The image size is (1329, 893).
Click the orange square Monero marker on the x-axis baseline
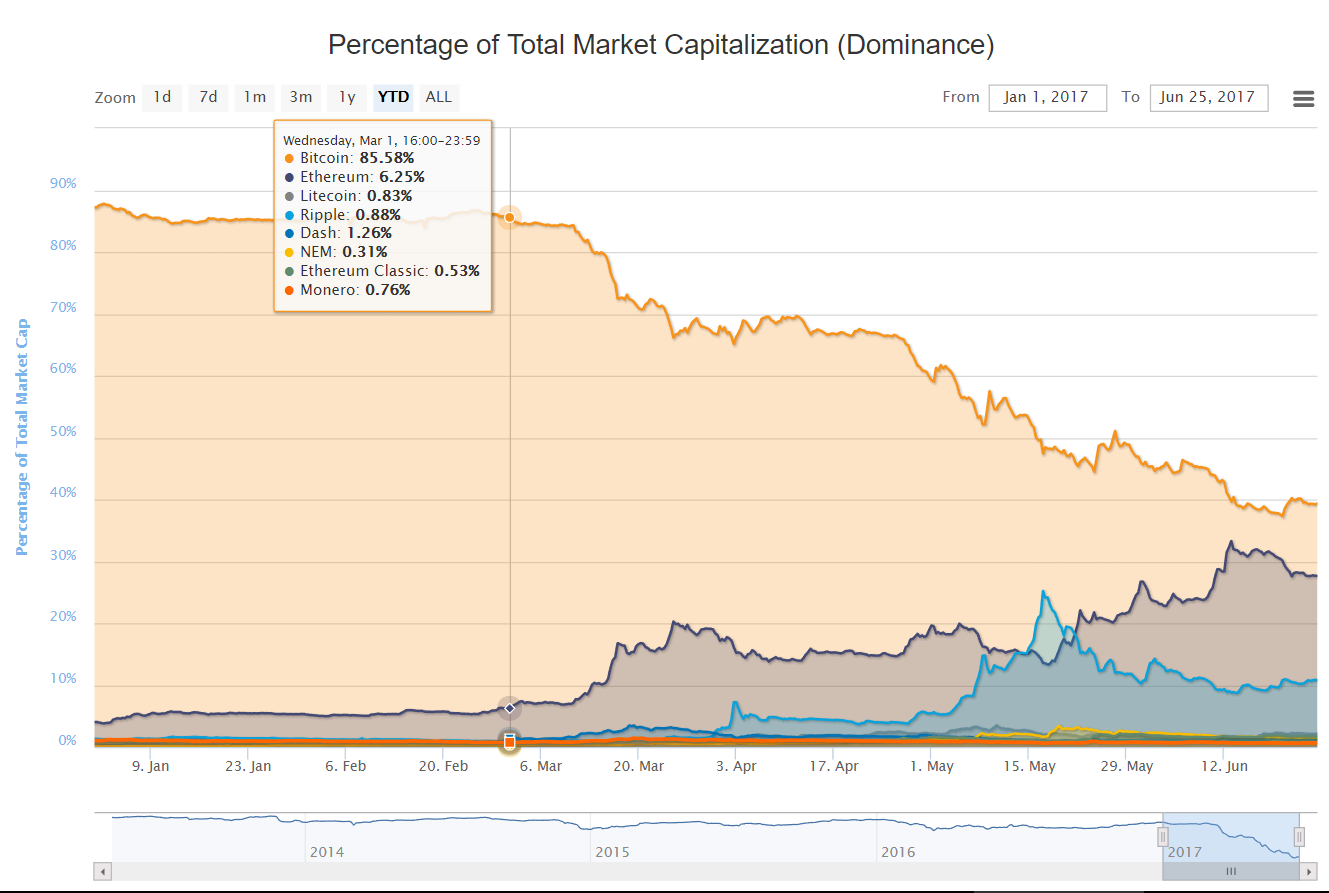click(x=509, y=742)
